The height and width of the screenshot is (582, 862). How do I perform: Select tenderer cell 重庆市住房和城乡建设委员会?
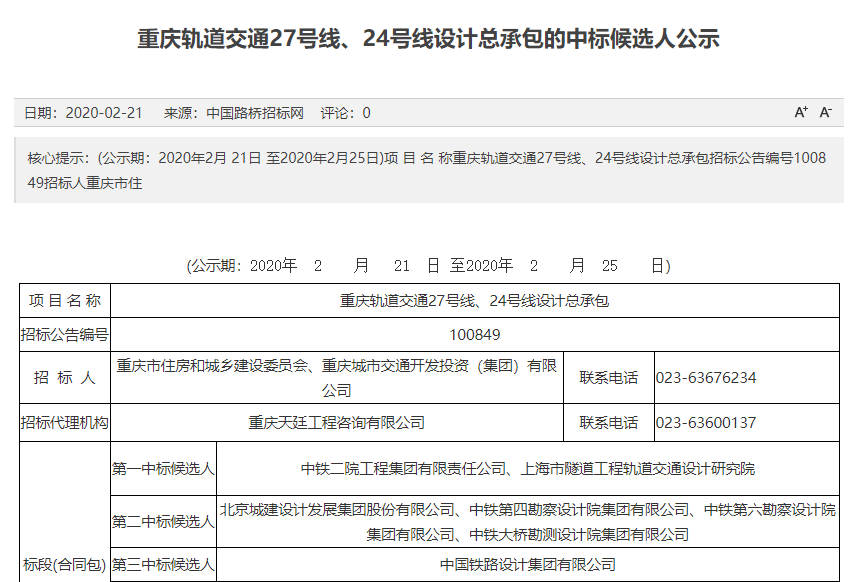click(337, 378)
